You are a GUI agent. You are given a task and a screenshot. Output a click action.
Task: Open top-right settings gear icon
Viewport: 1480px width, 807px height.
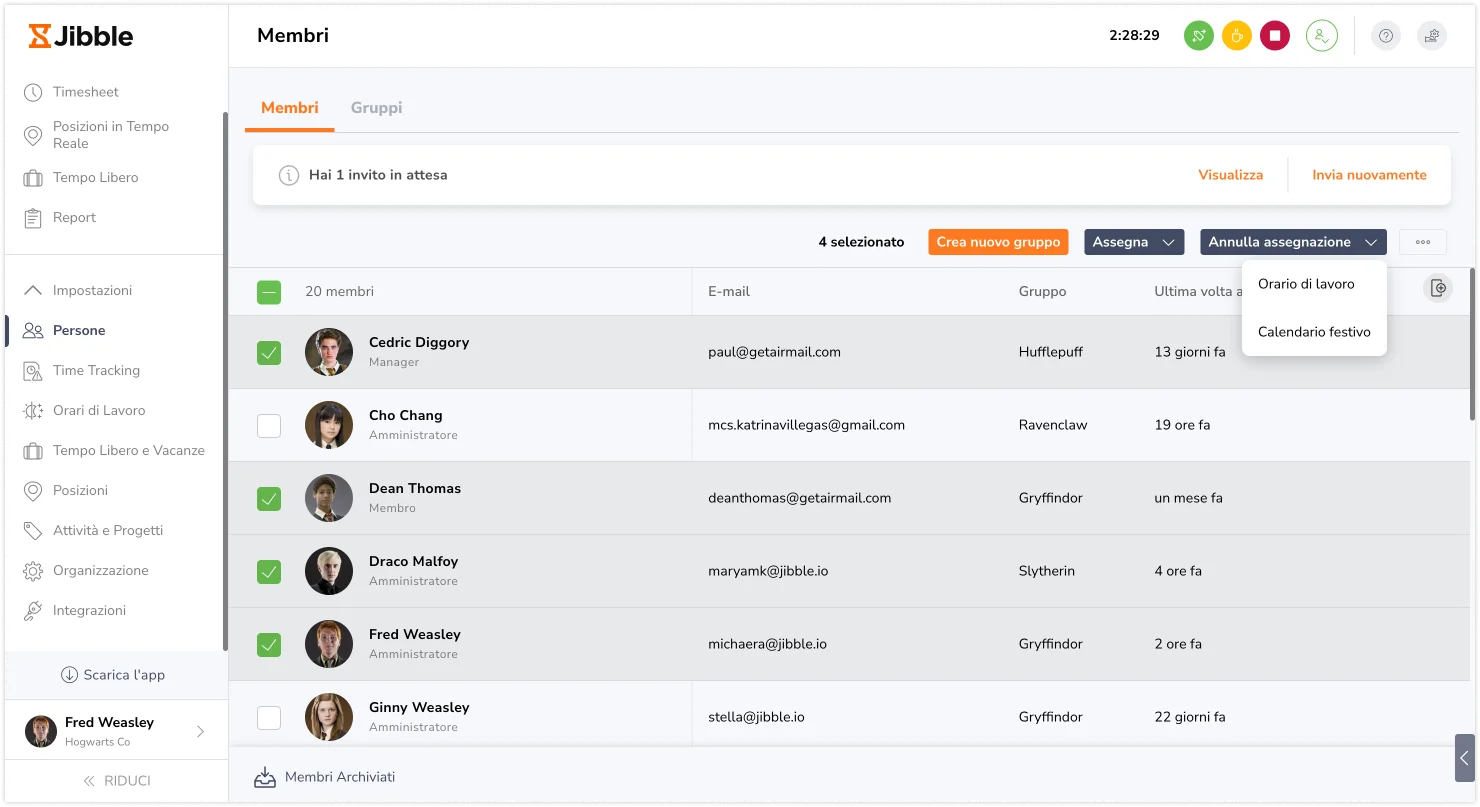tap(1432, 36)
